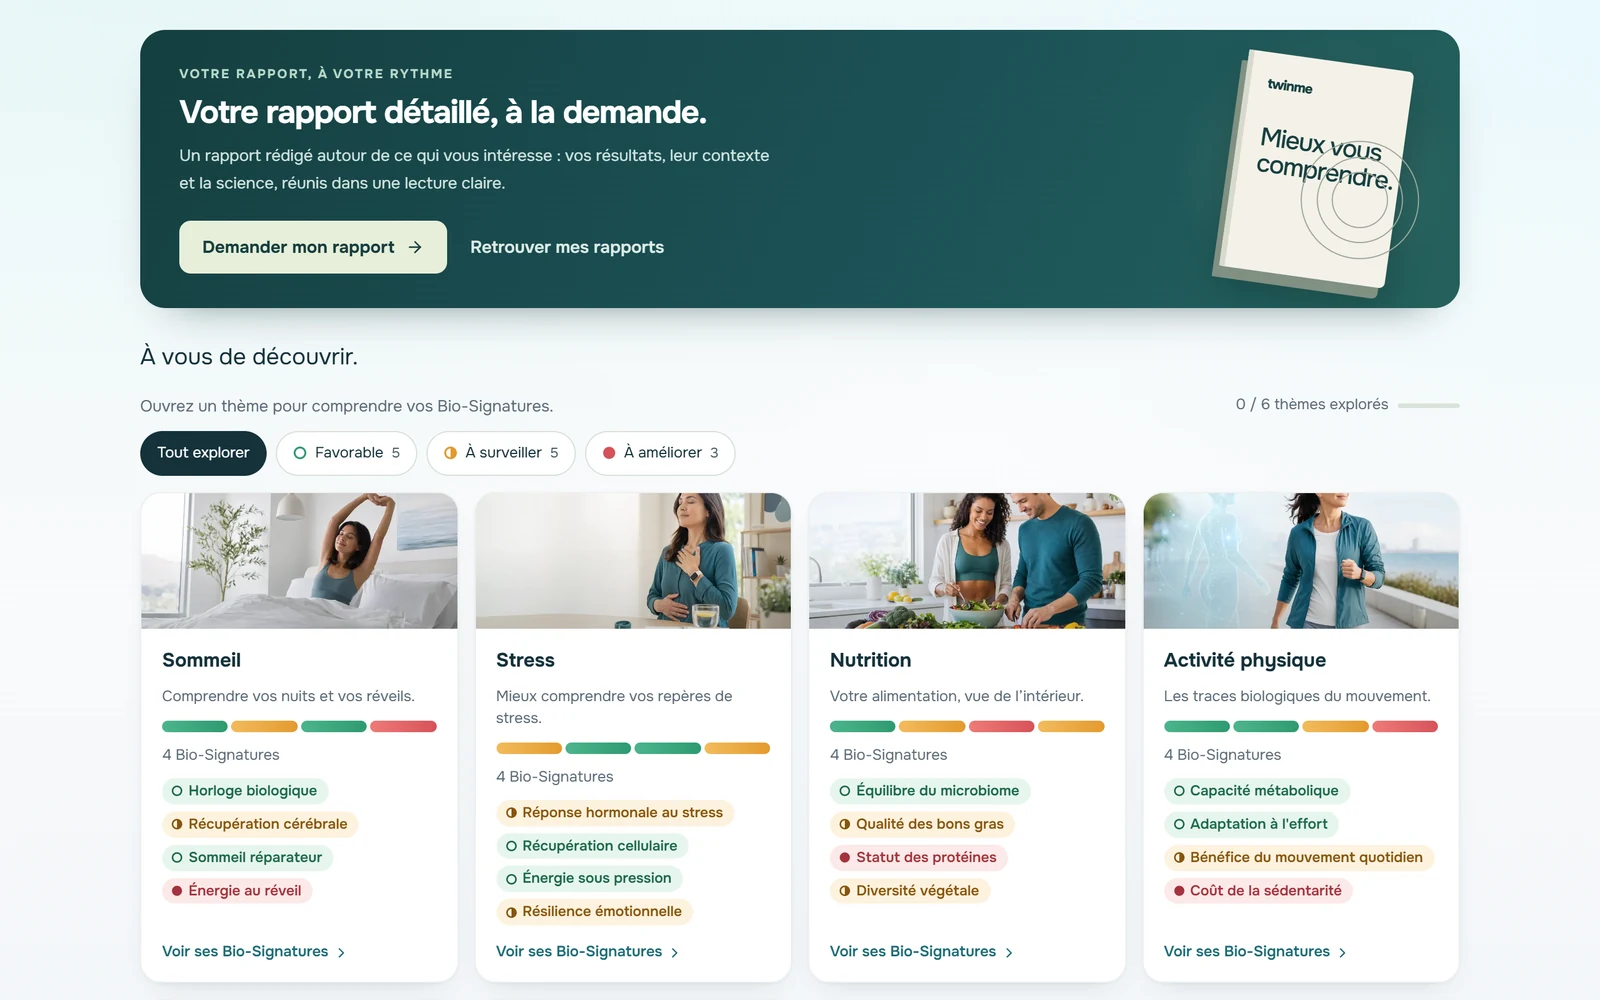Click the arrow icon in Demander mon rapport
1600x1000 pixels.
(x=415, y=247)
